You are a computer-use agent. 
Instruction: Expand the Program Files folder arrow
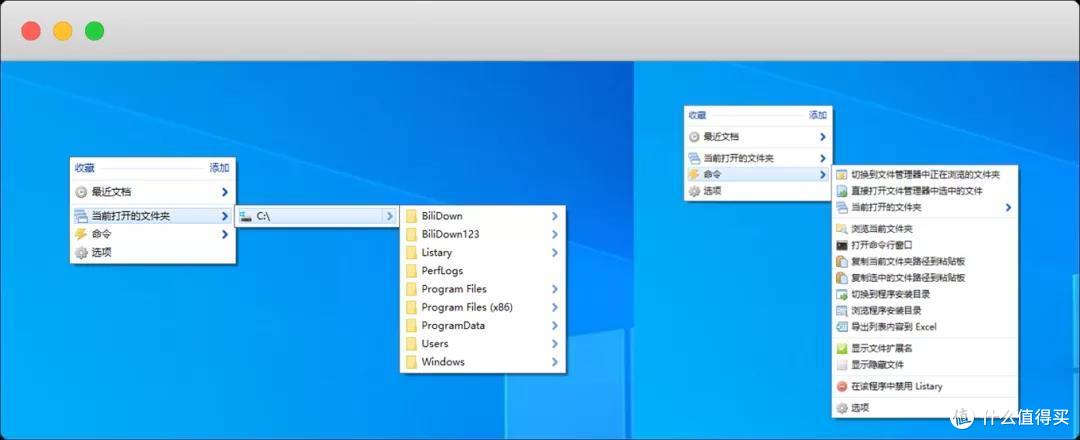554,289
